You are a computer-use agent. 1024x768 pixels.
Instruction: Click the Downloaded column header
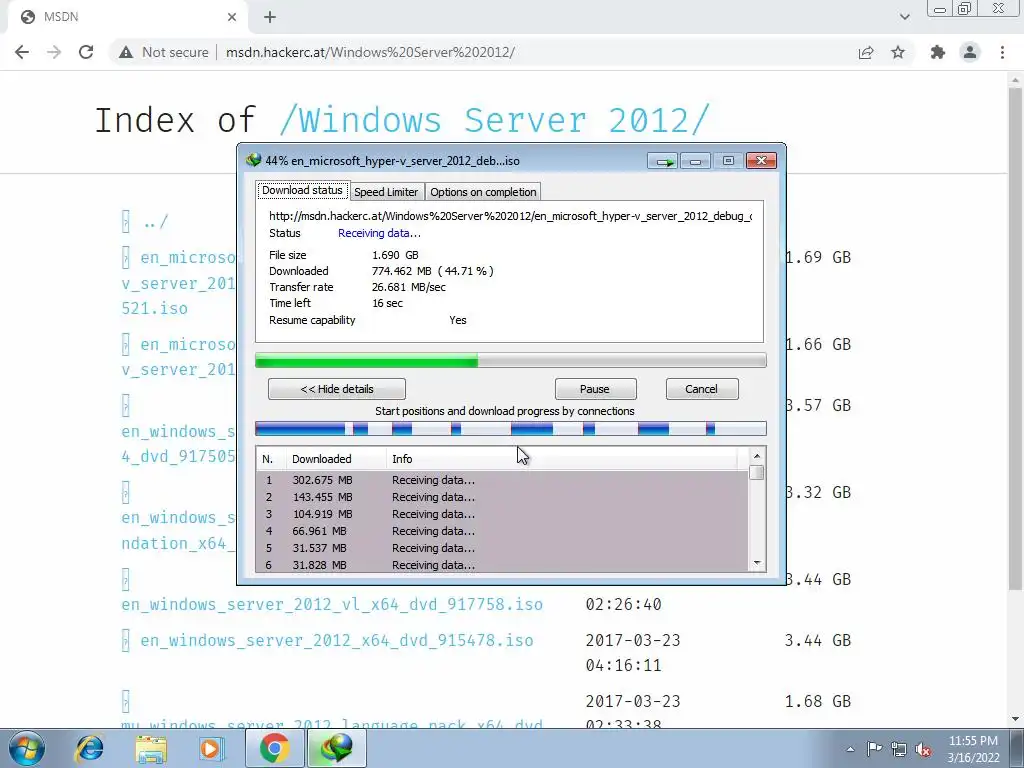(336, 459)
